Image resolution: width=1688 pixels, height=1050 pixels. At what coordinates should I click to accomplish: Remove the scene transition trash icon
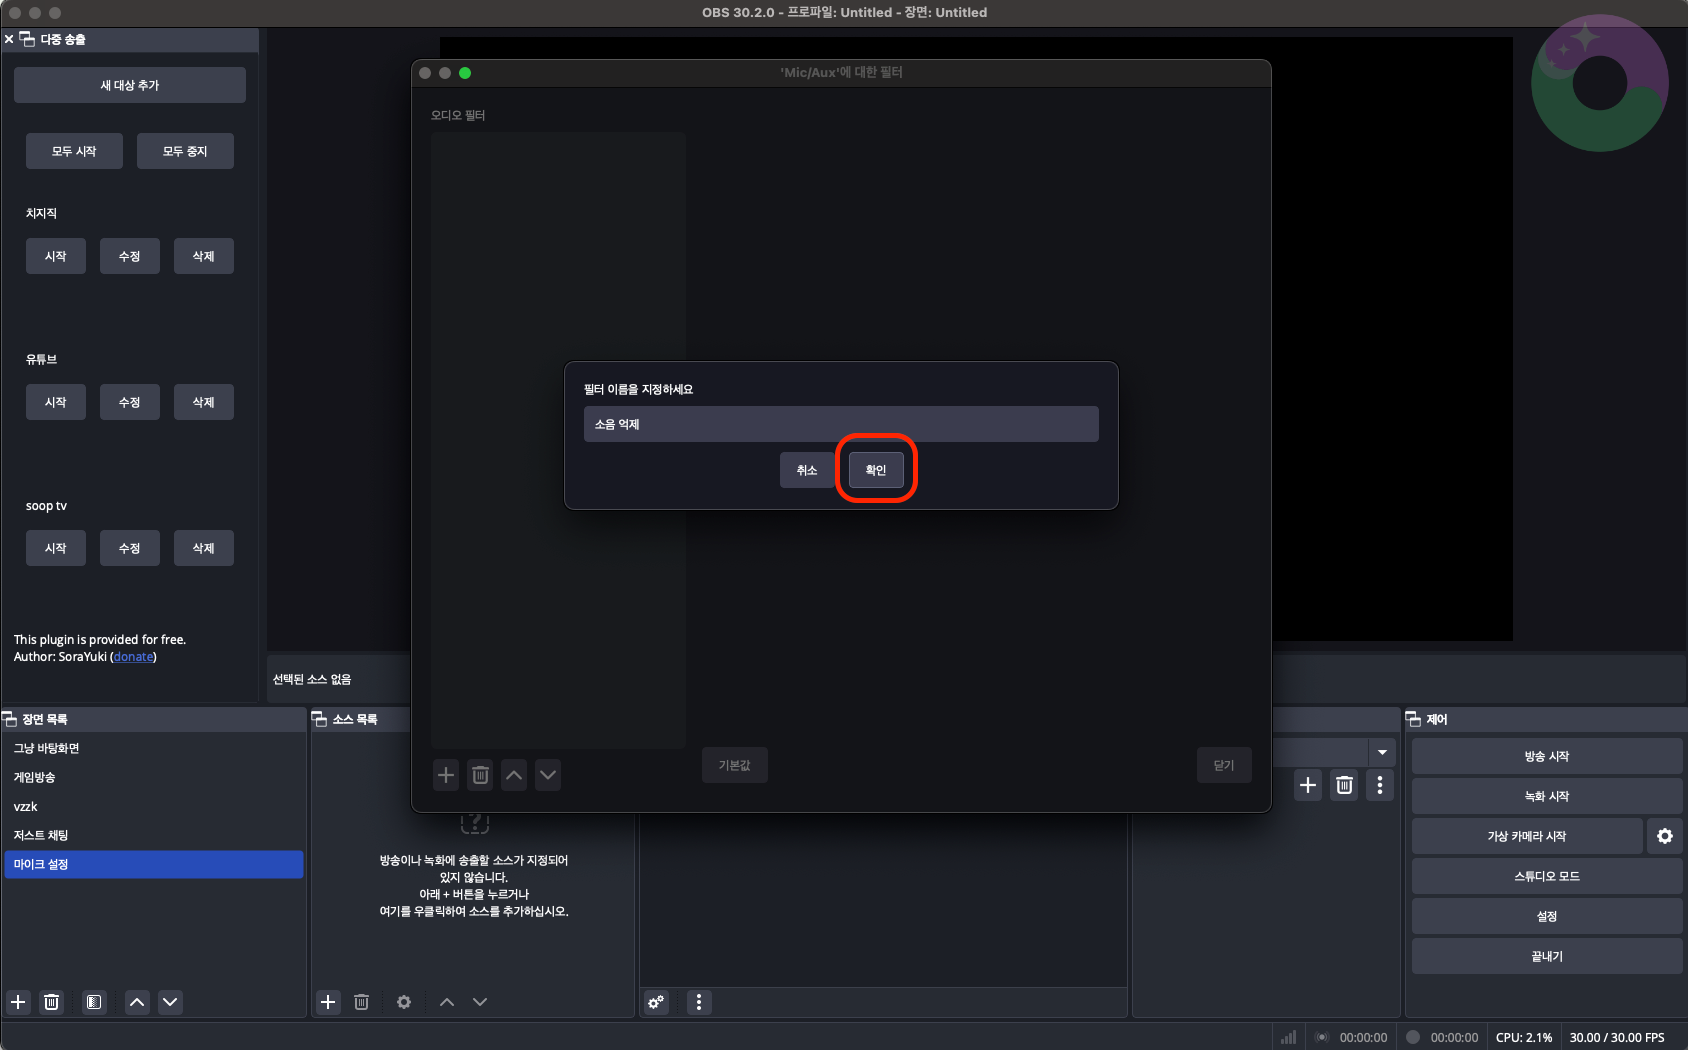[x=1344, y=785]
